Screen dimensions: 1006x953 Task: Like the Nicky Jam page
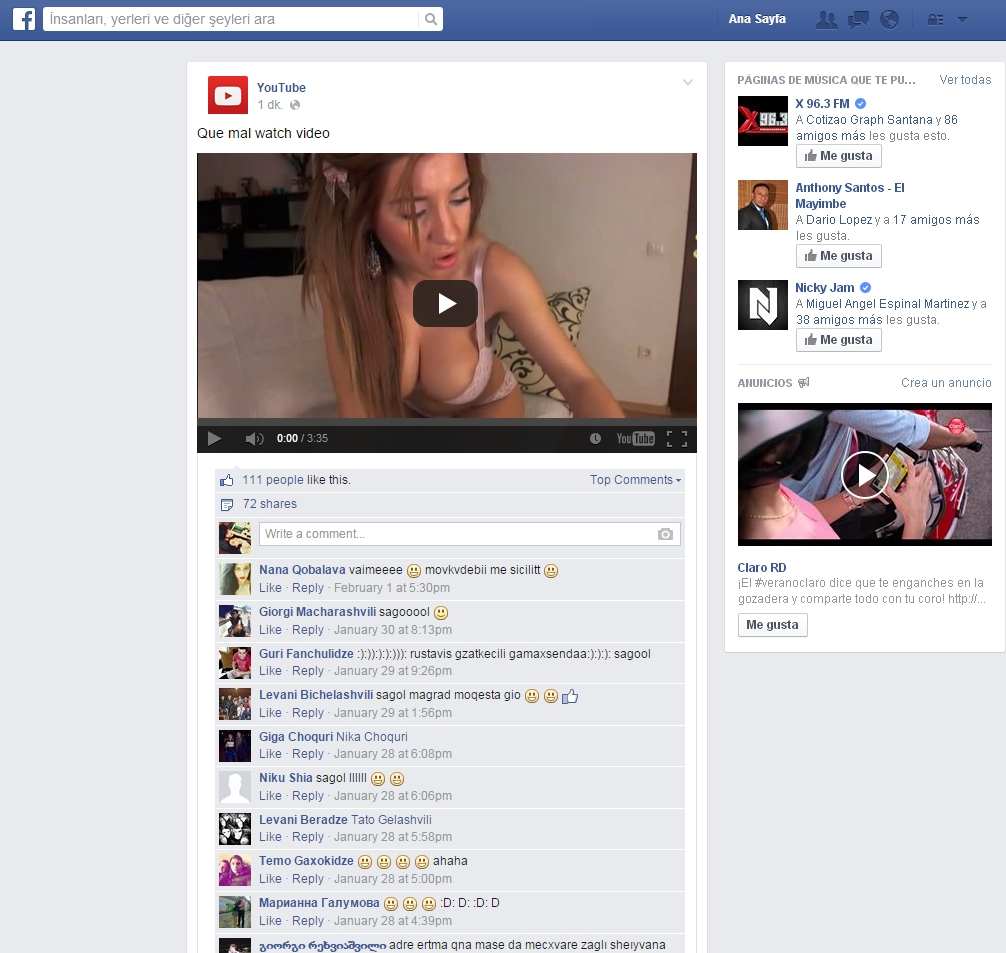click(x=838, y=340)
